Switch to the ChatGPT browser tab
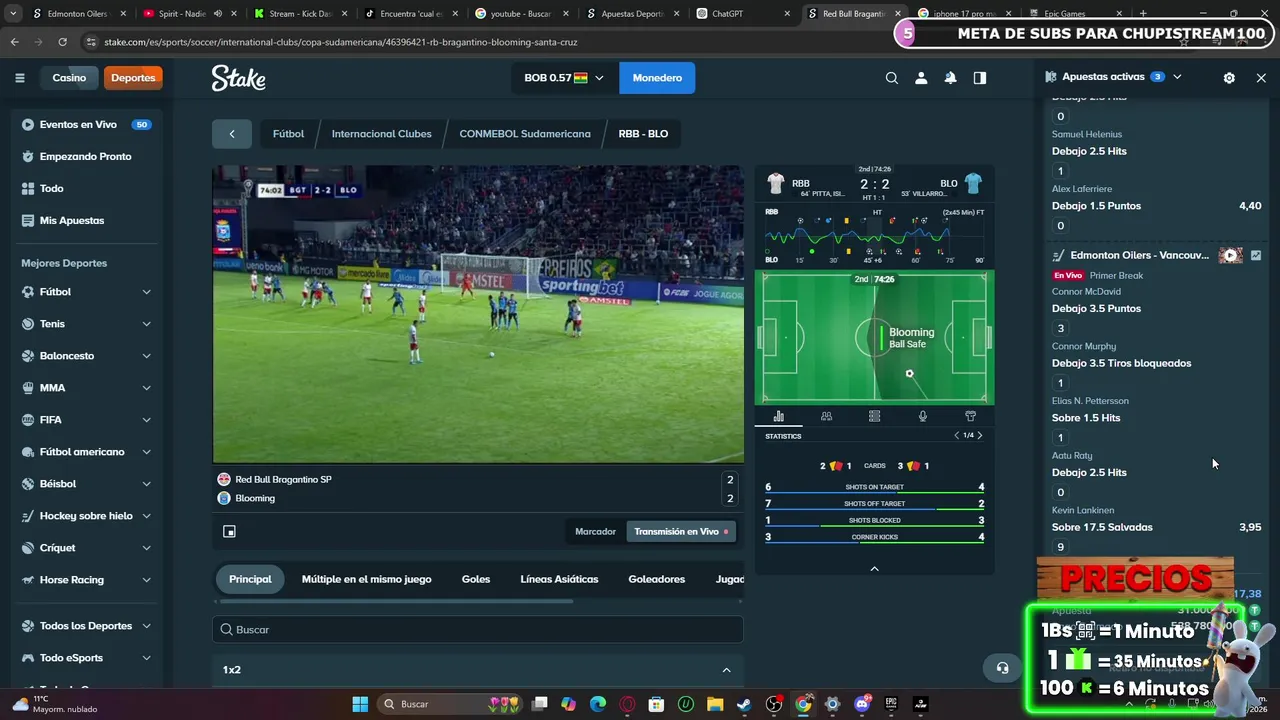 coord(738,14)
